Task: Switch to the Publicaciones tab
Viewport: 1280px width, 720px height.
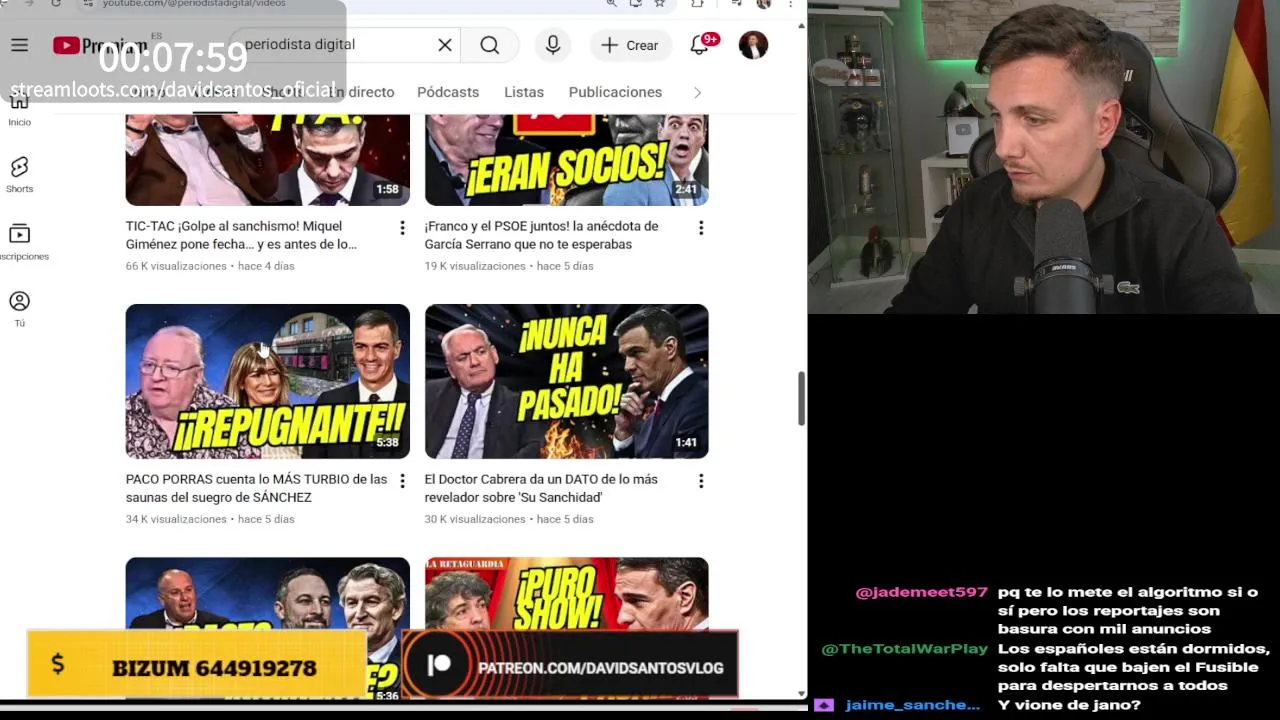Action: [615, 92]
